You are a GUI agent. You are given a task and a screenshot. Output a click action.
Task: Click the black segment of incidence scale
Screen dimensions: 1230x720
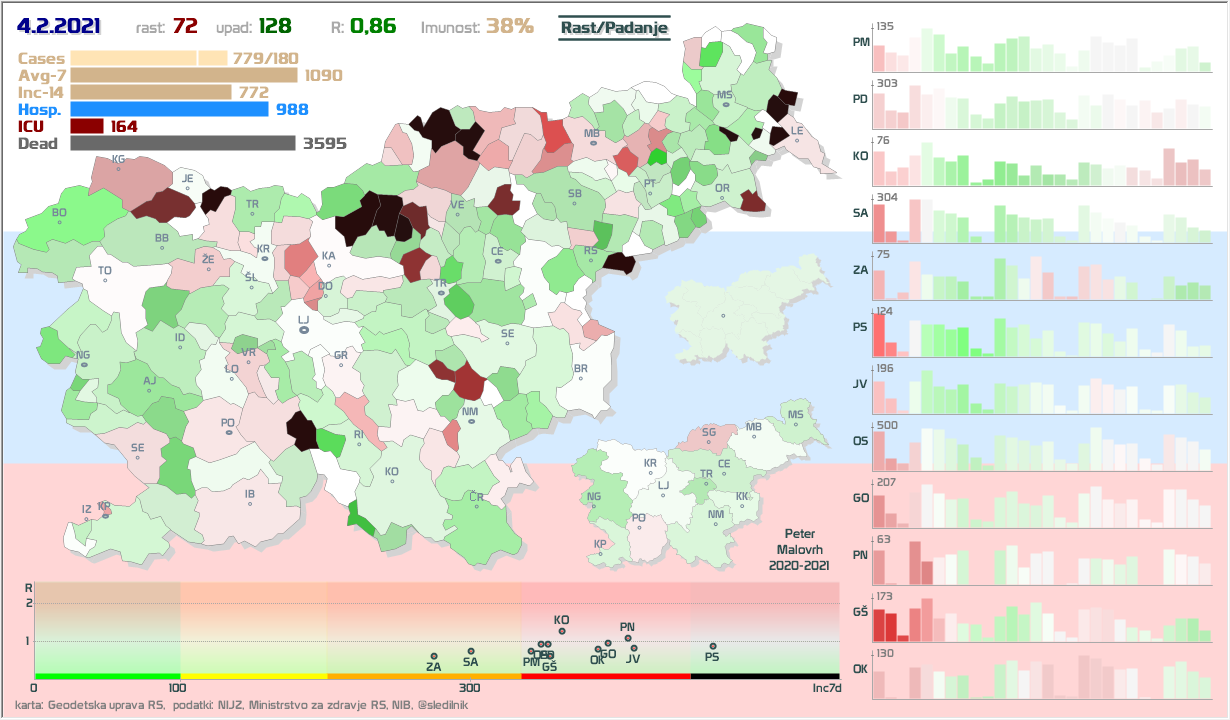[764, 677]
